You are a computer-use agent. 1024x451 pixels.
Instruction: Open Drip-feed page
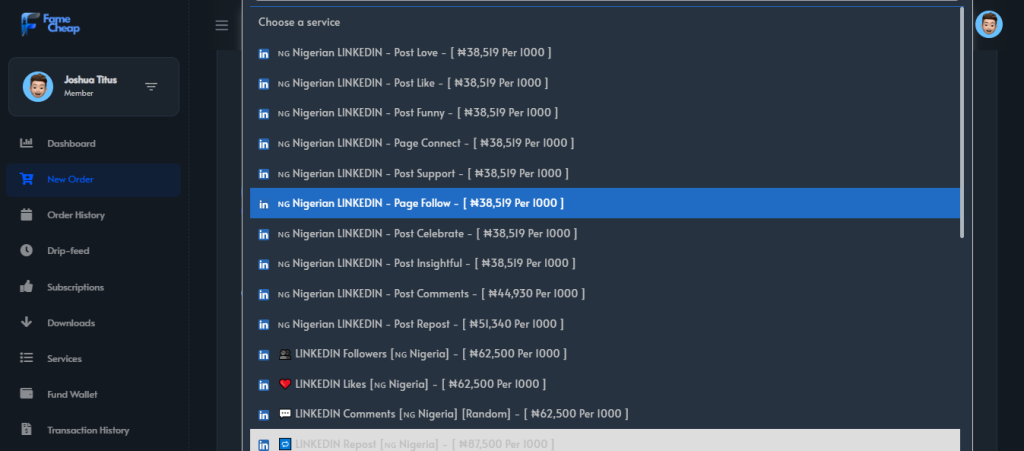pos(93,251)
